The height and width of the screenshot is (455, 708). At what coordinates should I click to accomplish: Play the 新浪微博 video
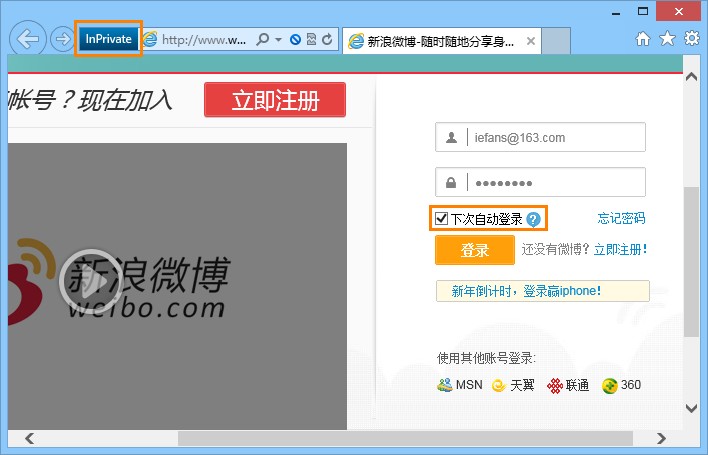pos(91,281)
